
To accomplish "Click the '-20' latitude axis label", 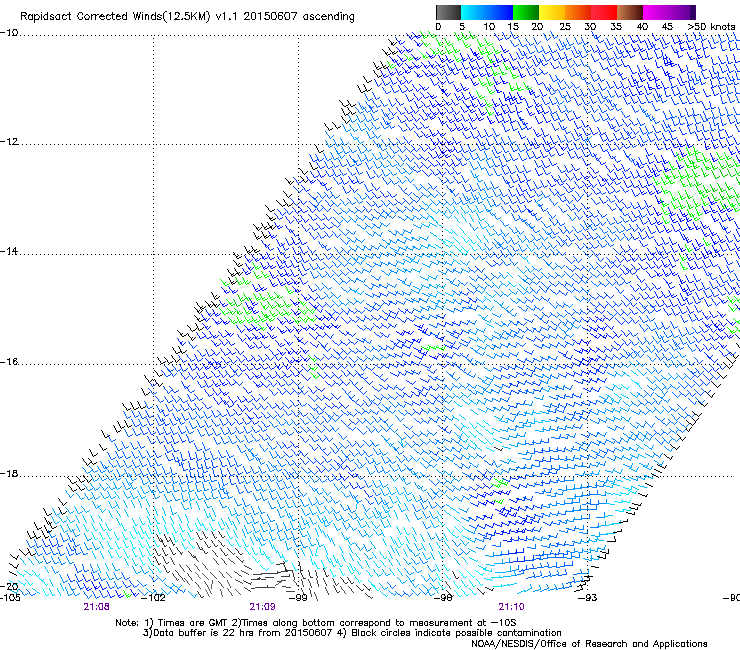I will pos(9,586).
